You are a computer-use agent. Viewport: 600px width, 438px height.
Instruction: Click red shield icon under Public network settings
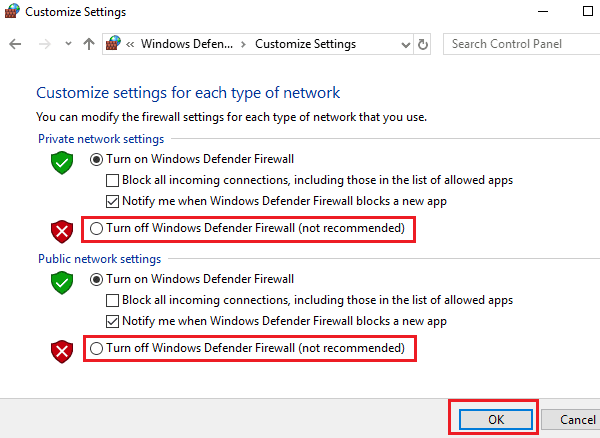click(x=62, y=350)
